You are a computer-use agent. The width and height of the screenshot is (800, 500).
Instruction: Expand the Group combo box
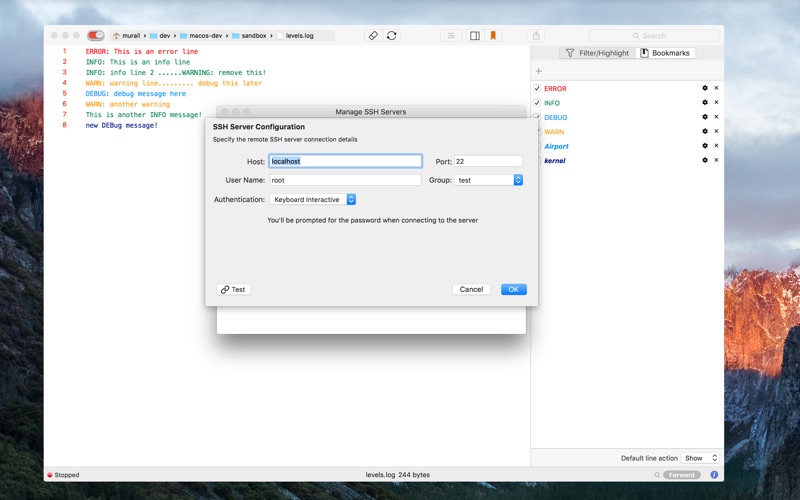[x=518, y=180]
